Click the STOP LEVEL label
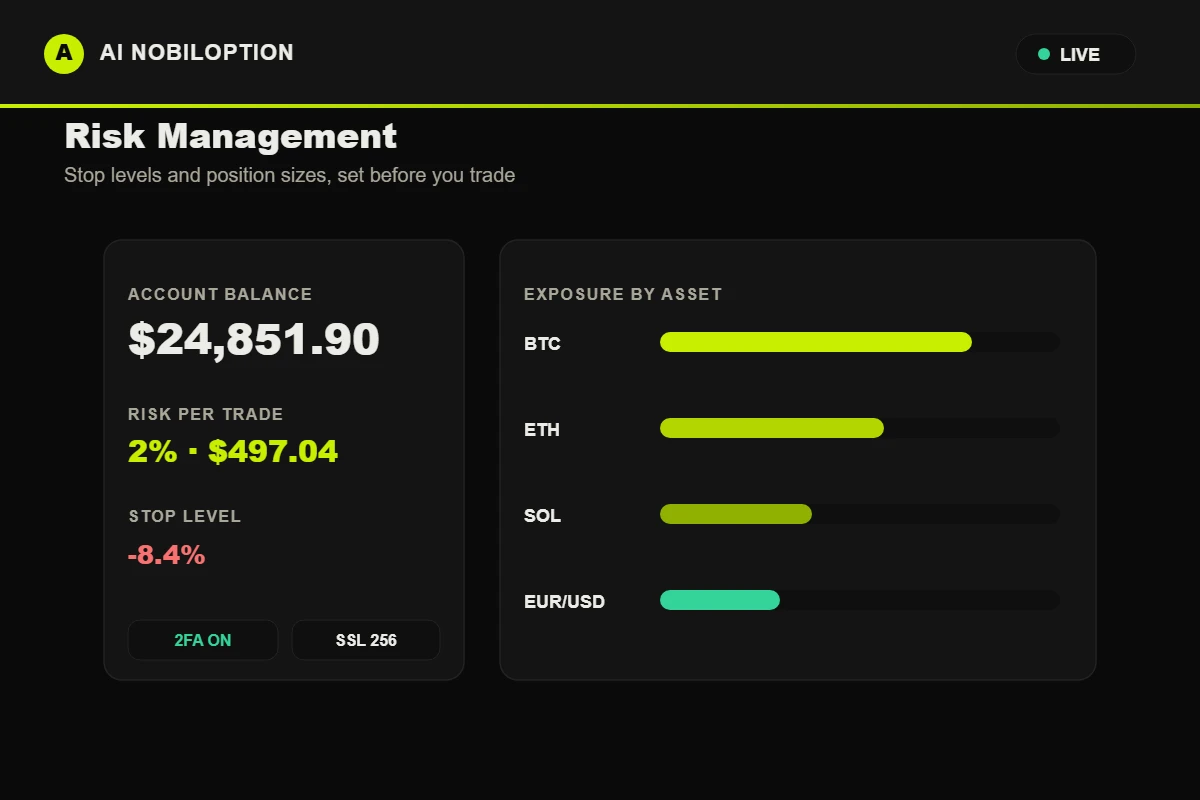 (x=184, y=516)
